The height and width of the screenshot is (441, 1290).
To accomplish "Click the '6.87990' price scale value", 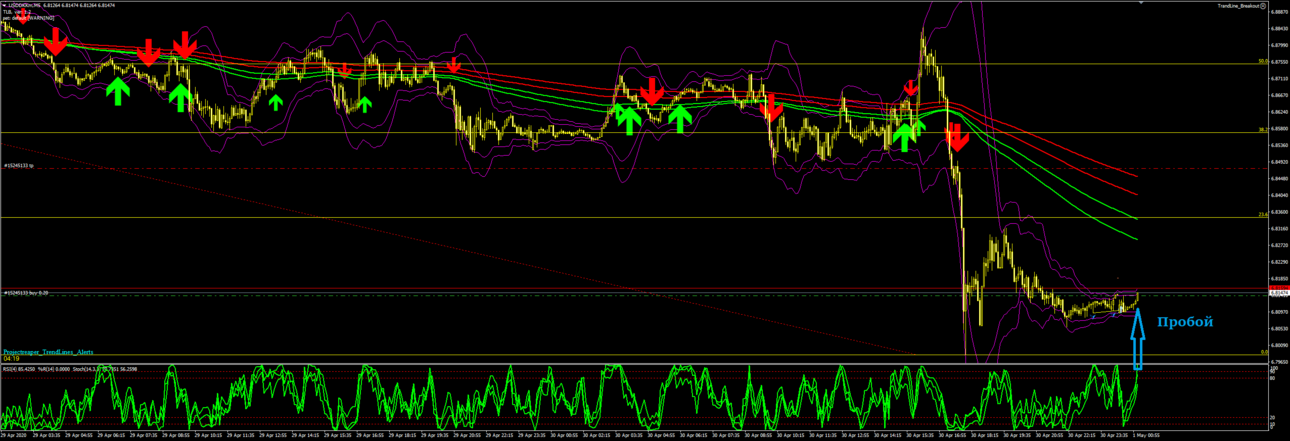I will pos(1279,45).
